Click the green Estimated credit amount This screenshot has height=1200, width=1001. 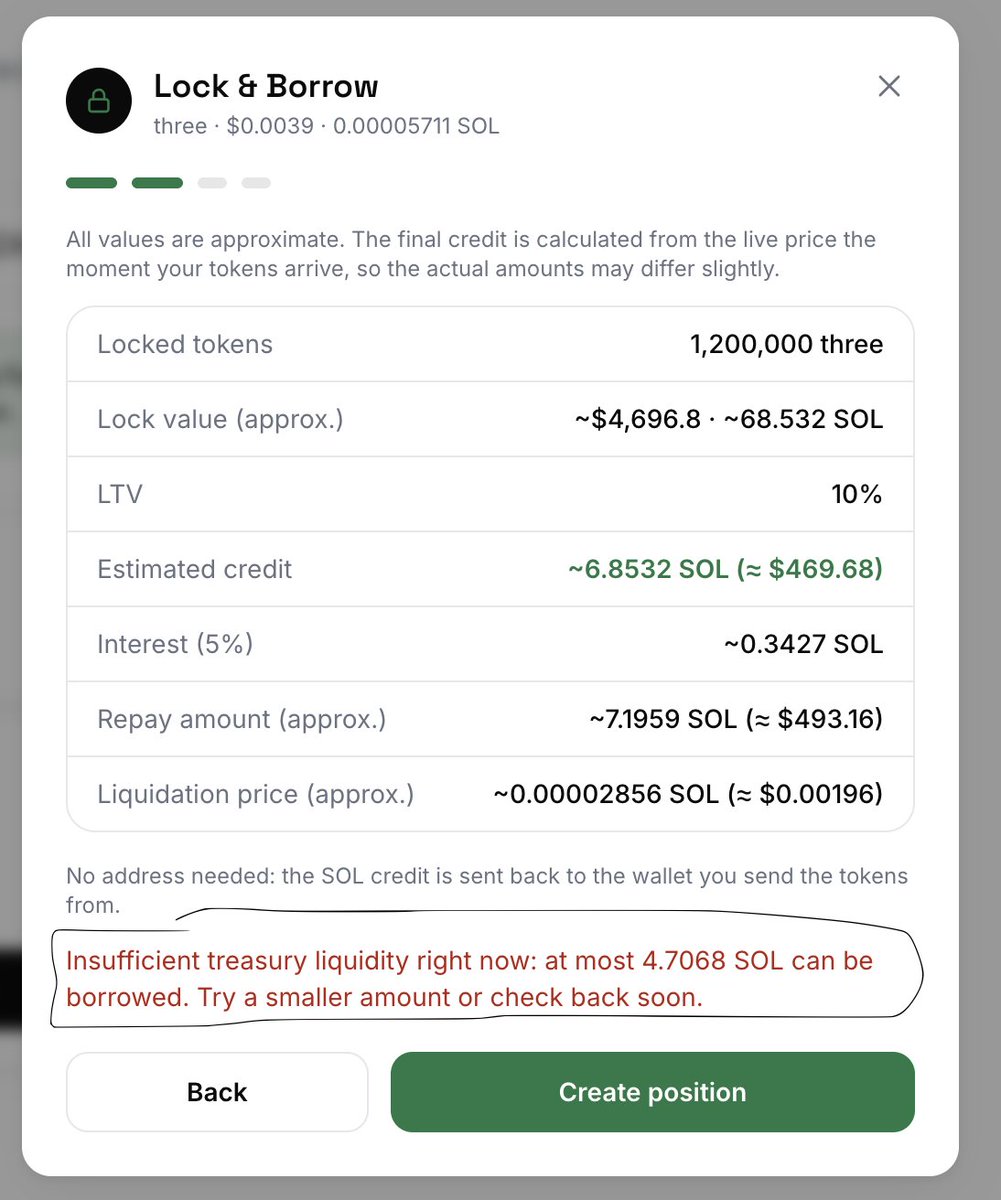pos(725,569)
